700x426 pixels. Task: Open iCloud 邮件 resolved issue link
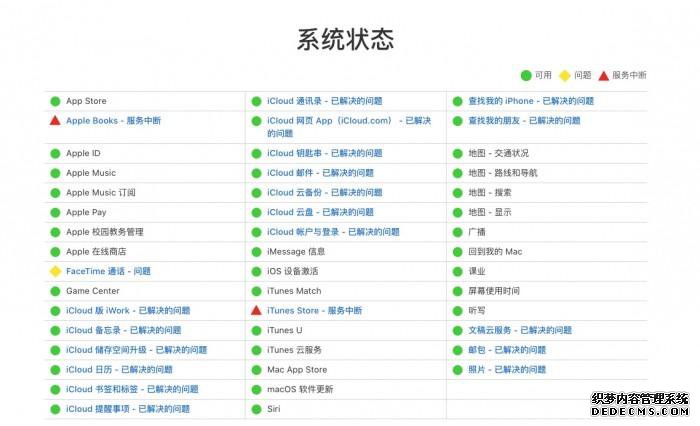pyautogui.click(x=321, y=173)
